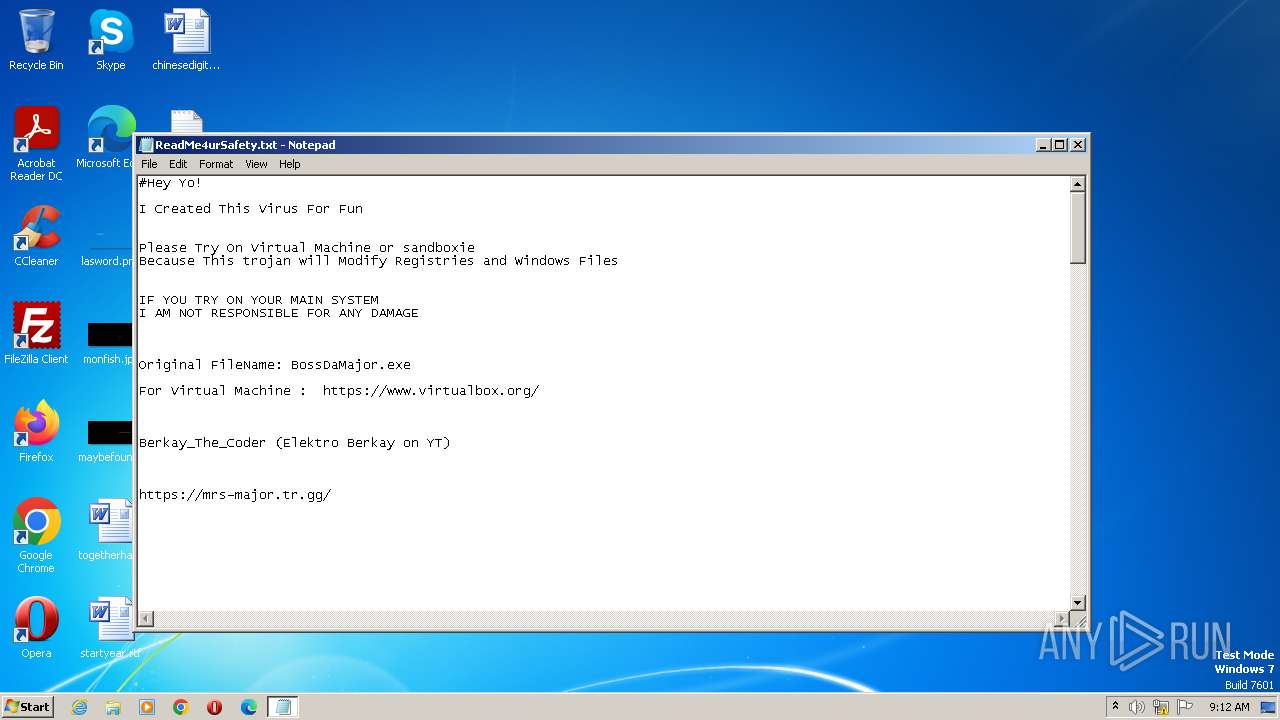Click 'I AM NOT RESPONSIBLE FOR ANY DAMAGE' line
Screen dimensions: 1280x720
pyautogui.click(x=279, y=313)
